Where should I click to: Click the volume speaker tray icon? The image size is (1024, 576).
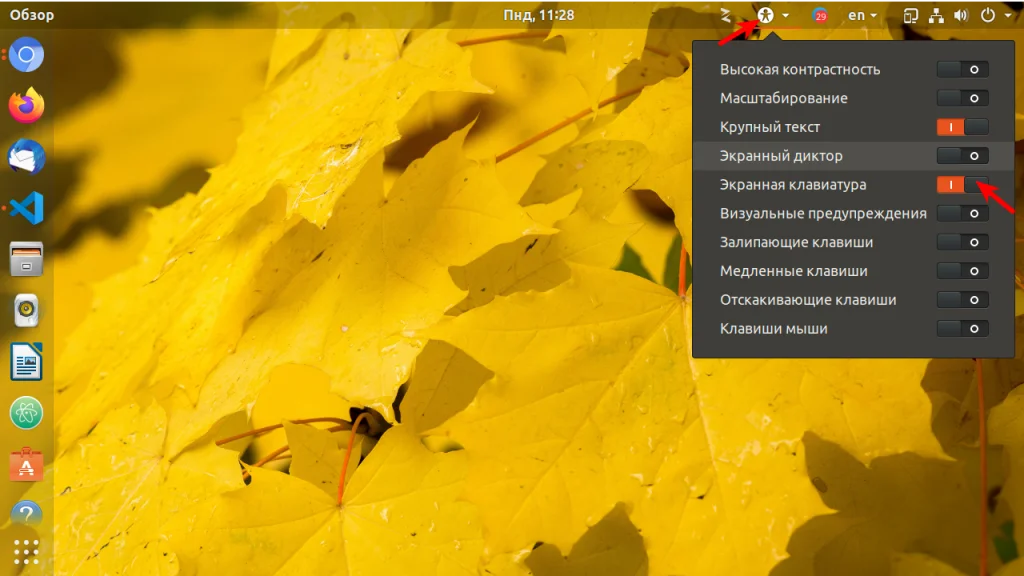click(961, 15)
